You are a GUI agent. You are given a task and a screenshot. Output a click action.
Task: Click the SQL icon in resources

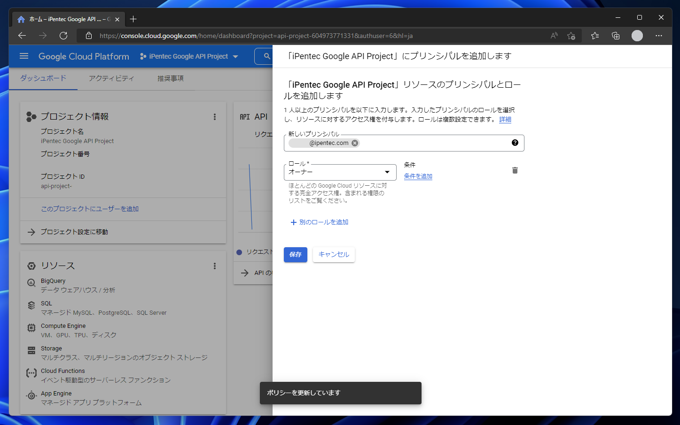[31, 305]
